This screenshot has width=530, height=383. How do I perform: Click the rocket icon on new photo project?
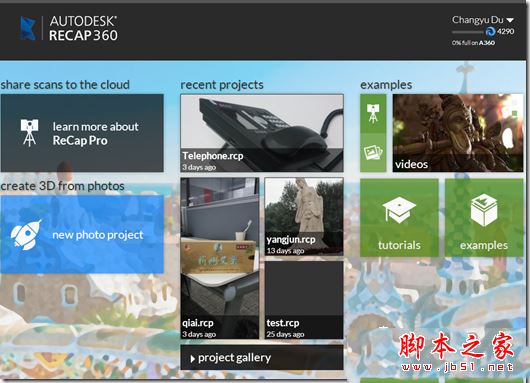pyautogui.click(x=26, y=235)
